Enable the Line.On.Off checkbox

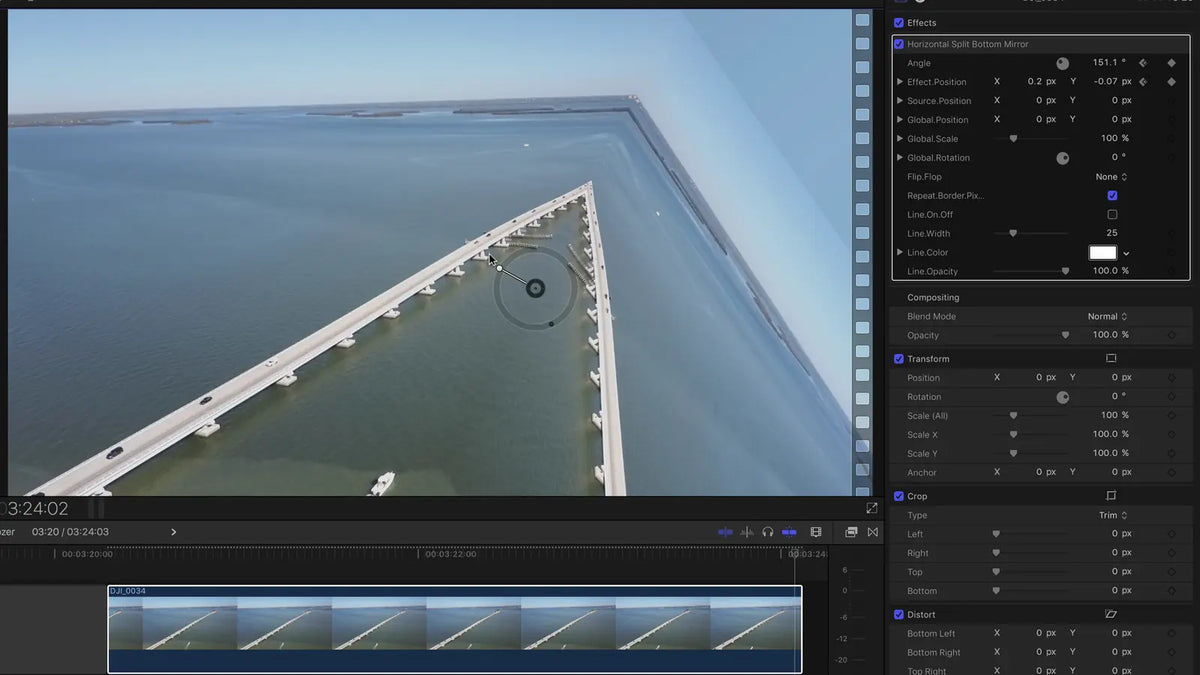coord(1112,215)
